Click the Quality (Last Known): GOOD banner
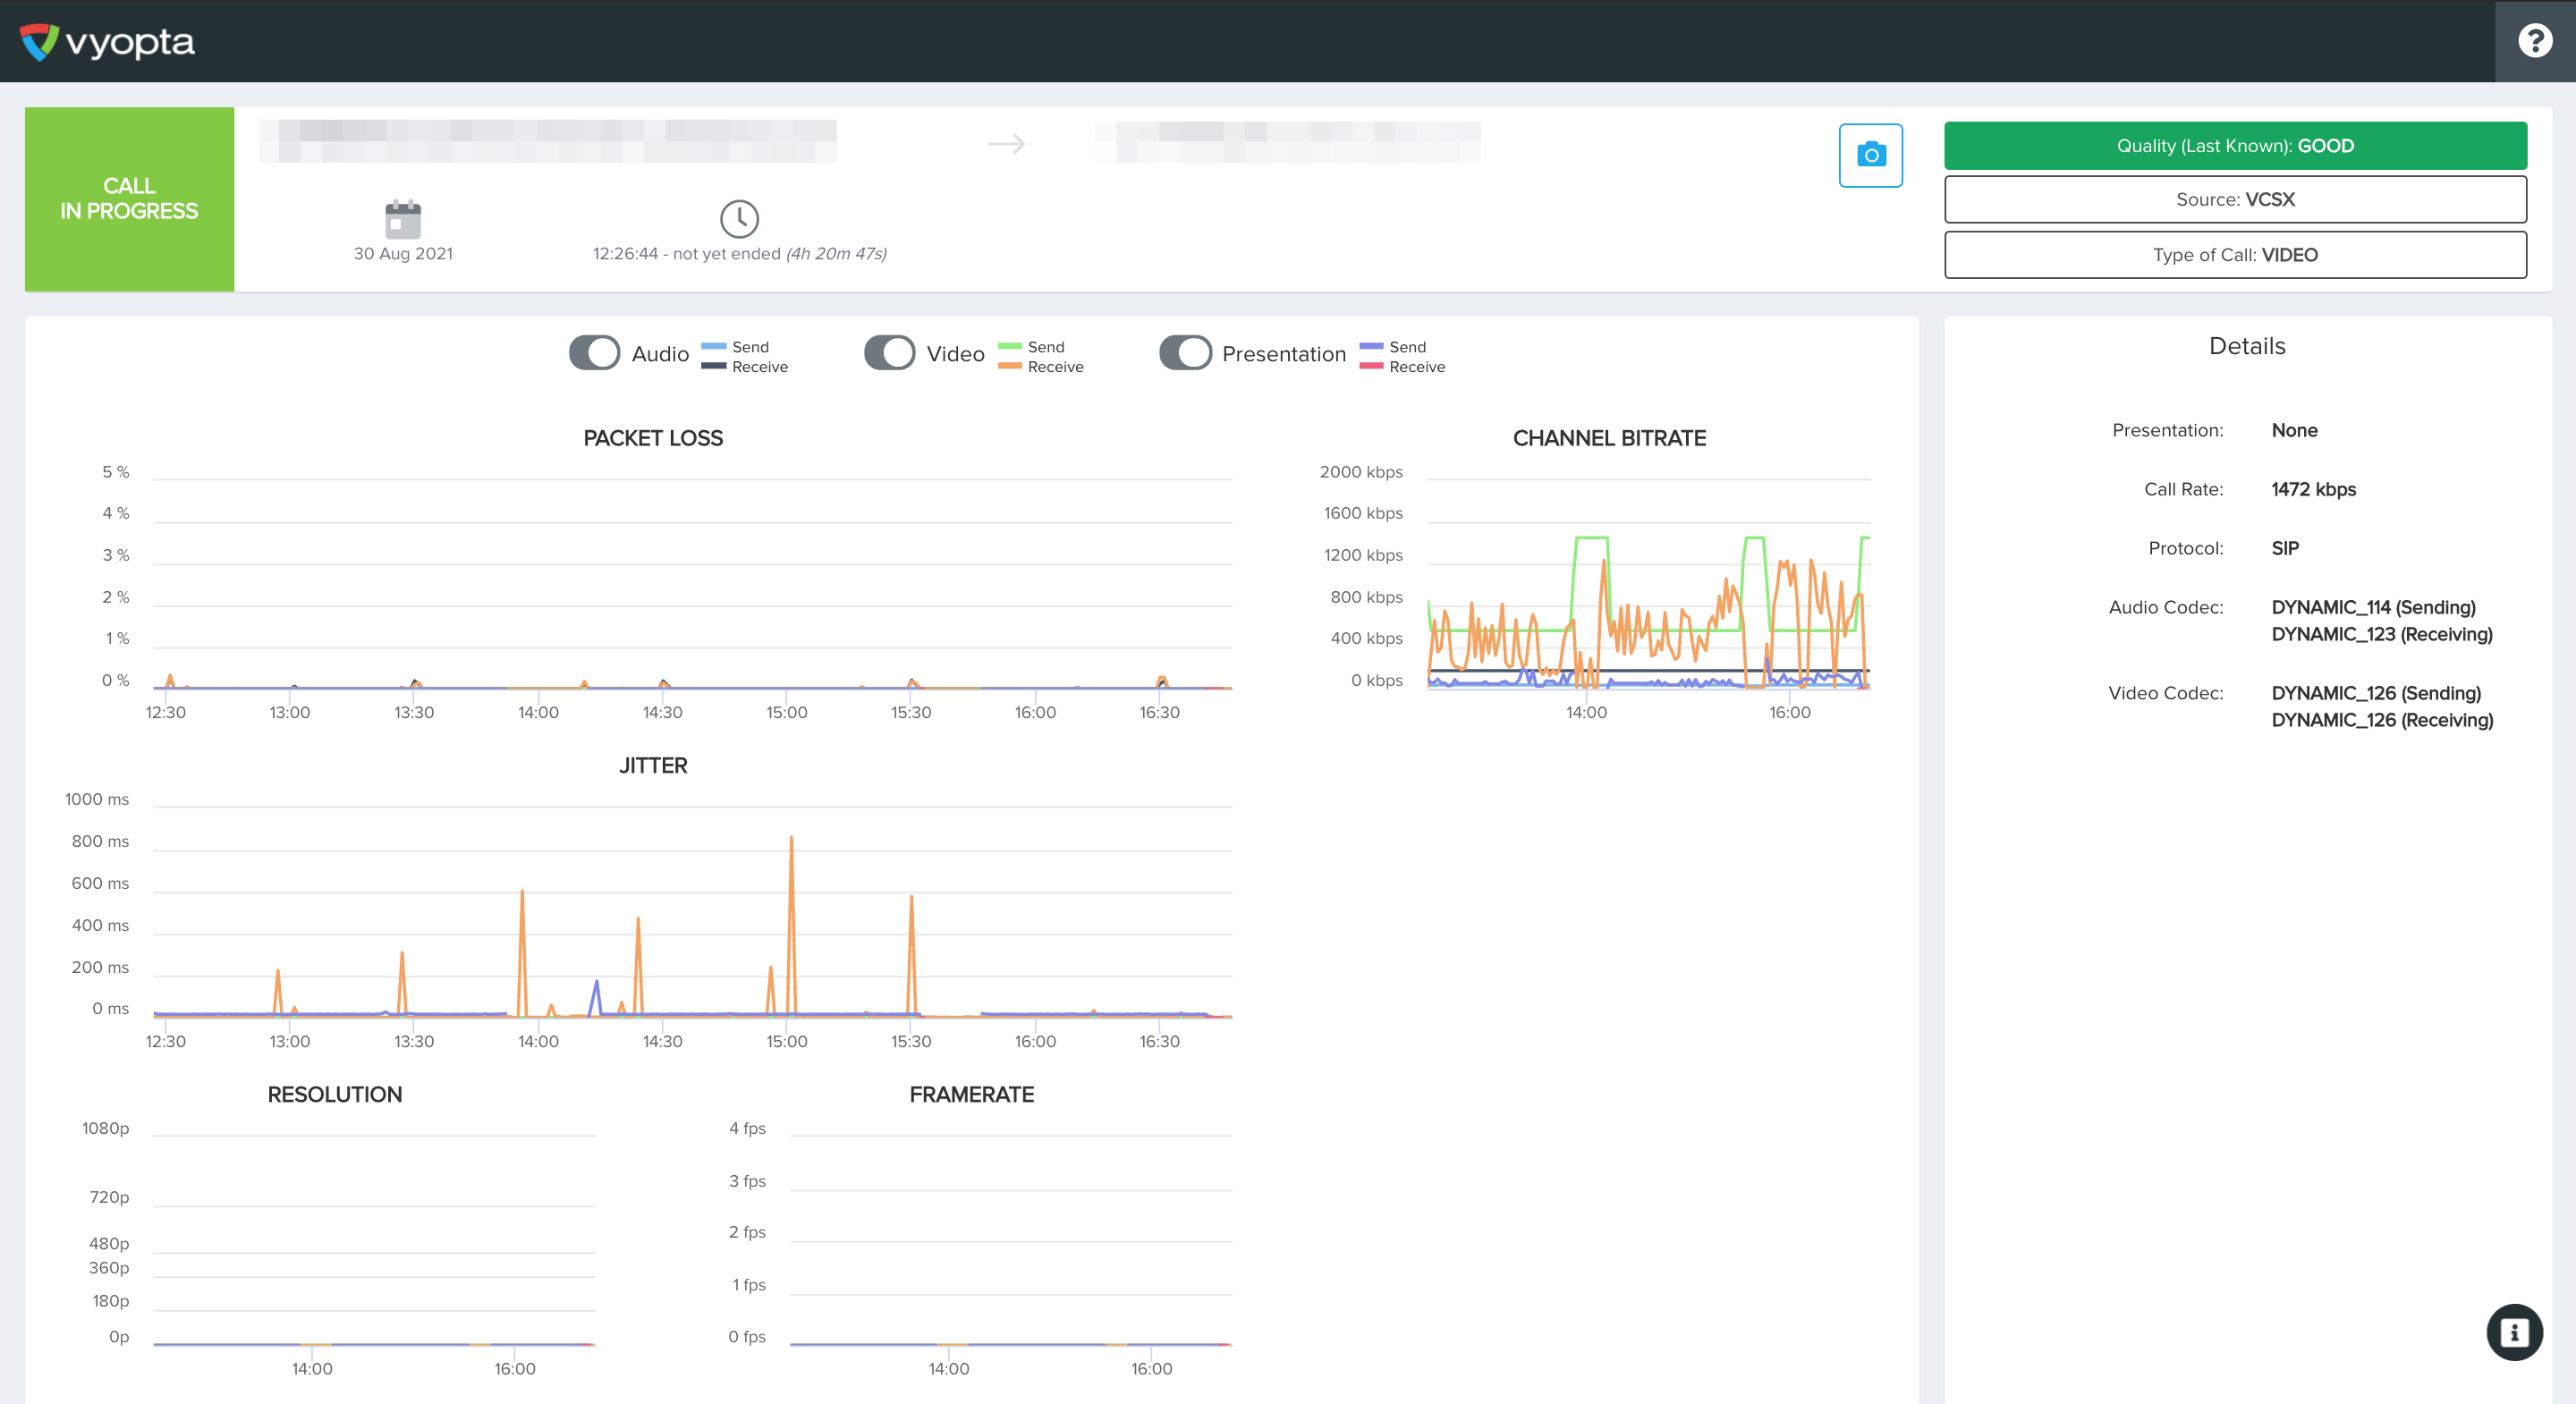 click(x=2235, y=146)
